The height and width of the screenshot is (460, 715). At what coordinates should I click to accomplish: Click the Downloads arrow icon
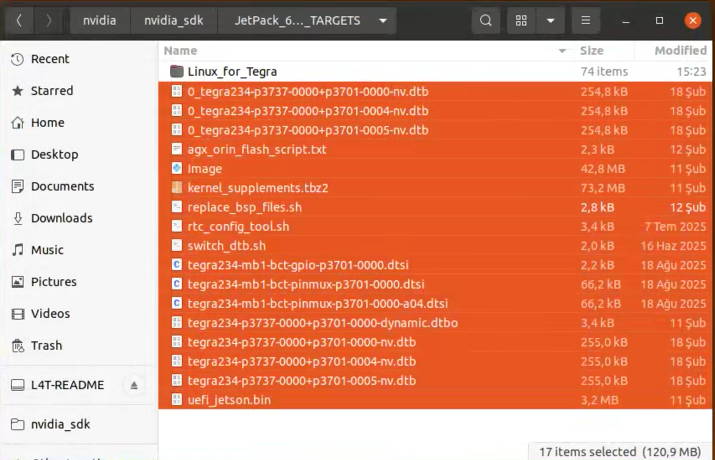tap(17, 218)
